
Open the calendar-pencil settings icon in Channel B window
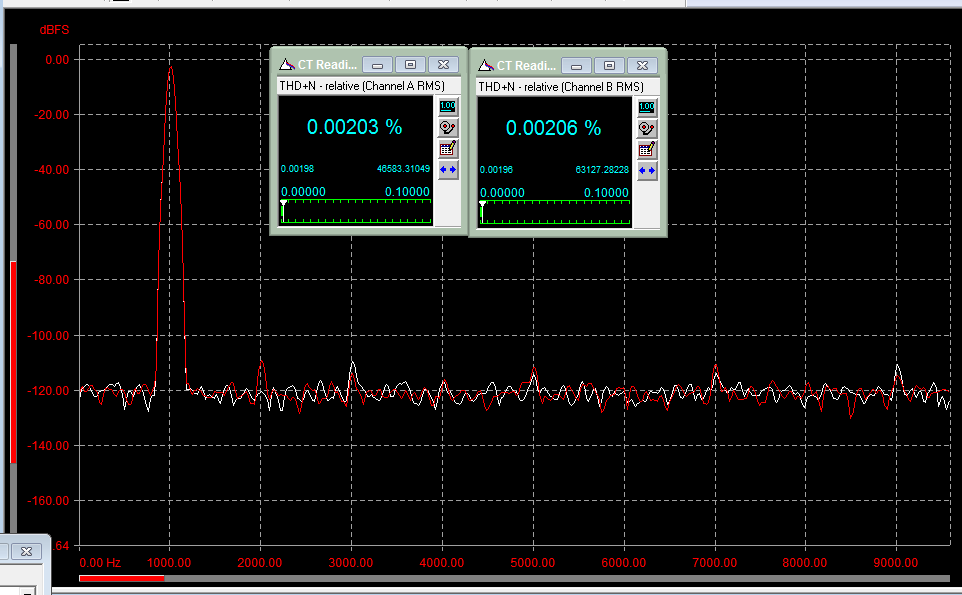click(x=647, y=150)
